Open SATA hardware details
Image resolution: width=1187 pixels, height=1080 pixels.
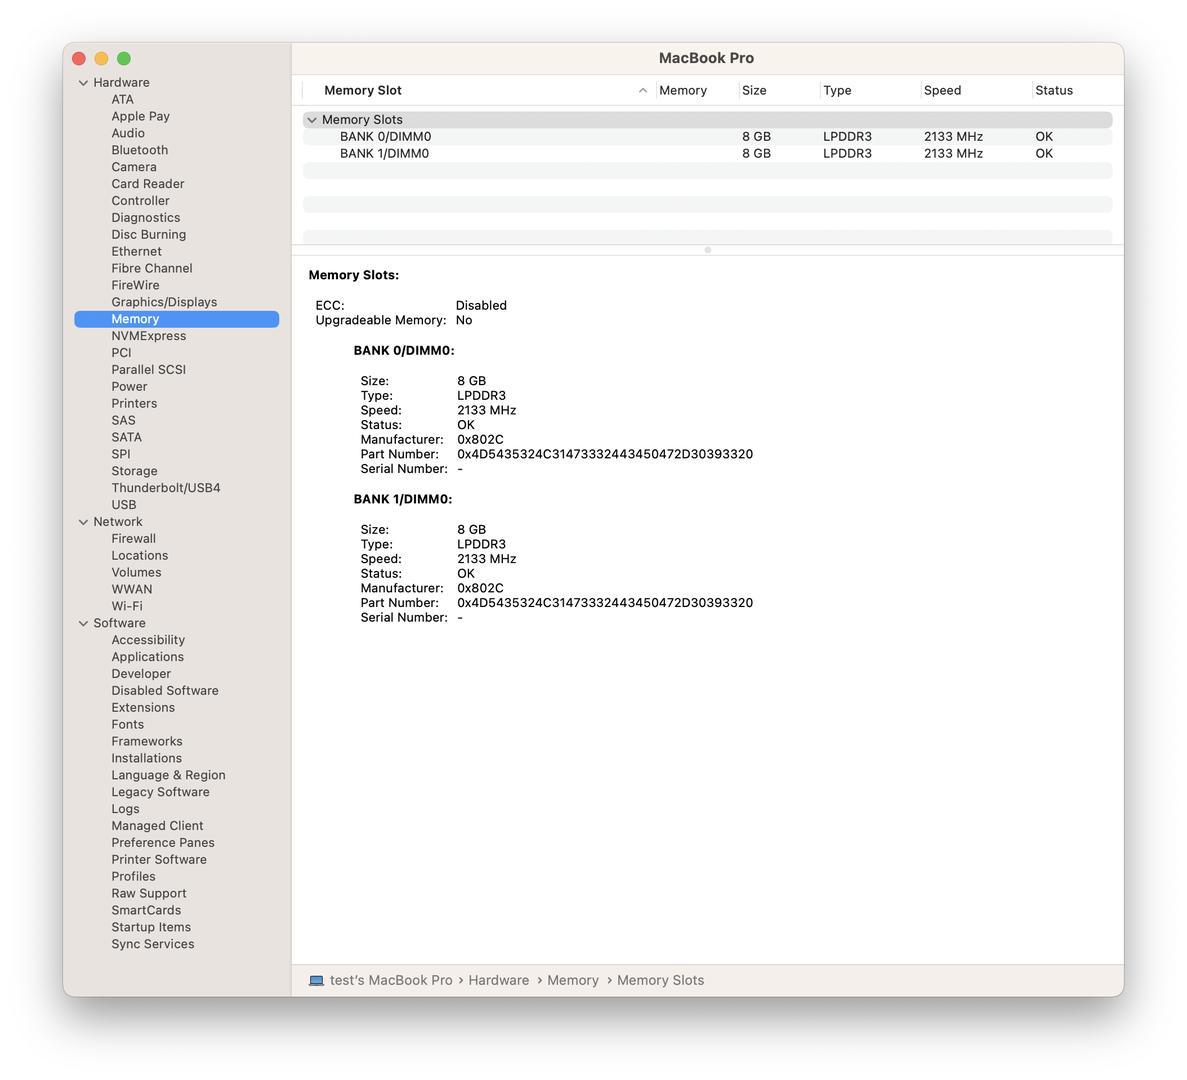[x=126, y=437]
